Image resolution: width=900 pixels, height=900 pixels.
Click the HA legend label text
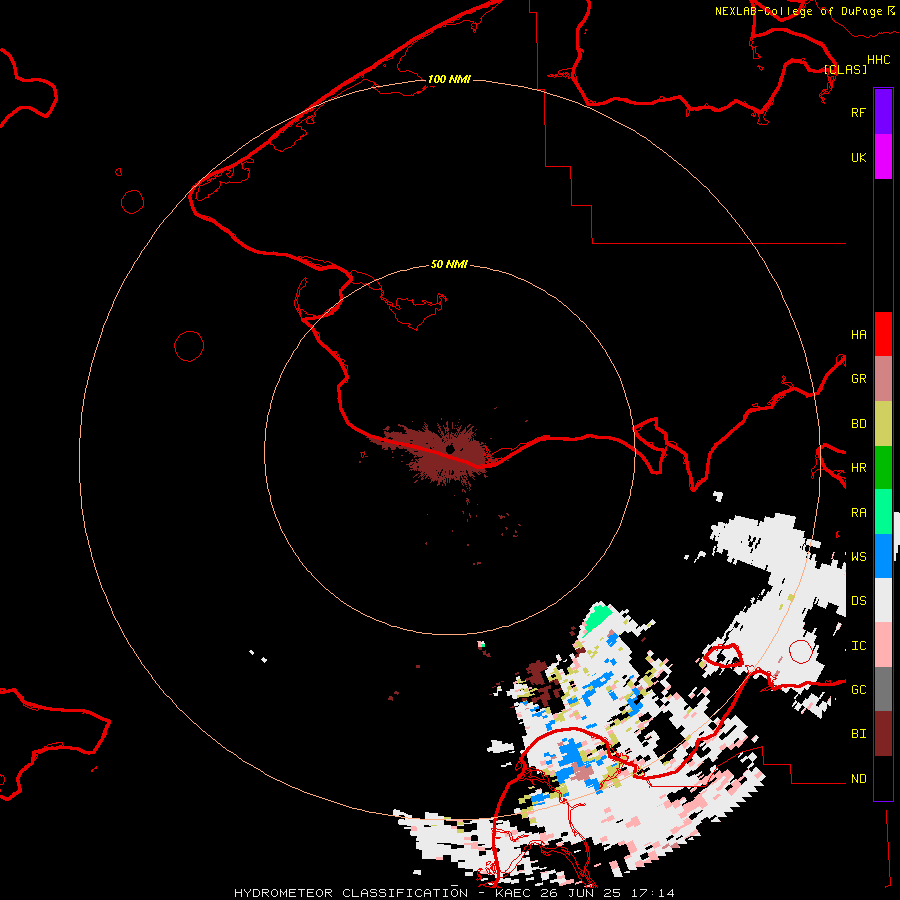(858, 334)
